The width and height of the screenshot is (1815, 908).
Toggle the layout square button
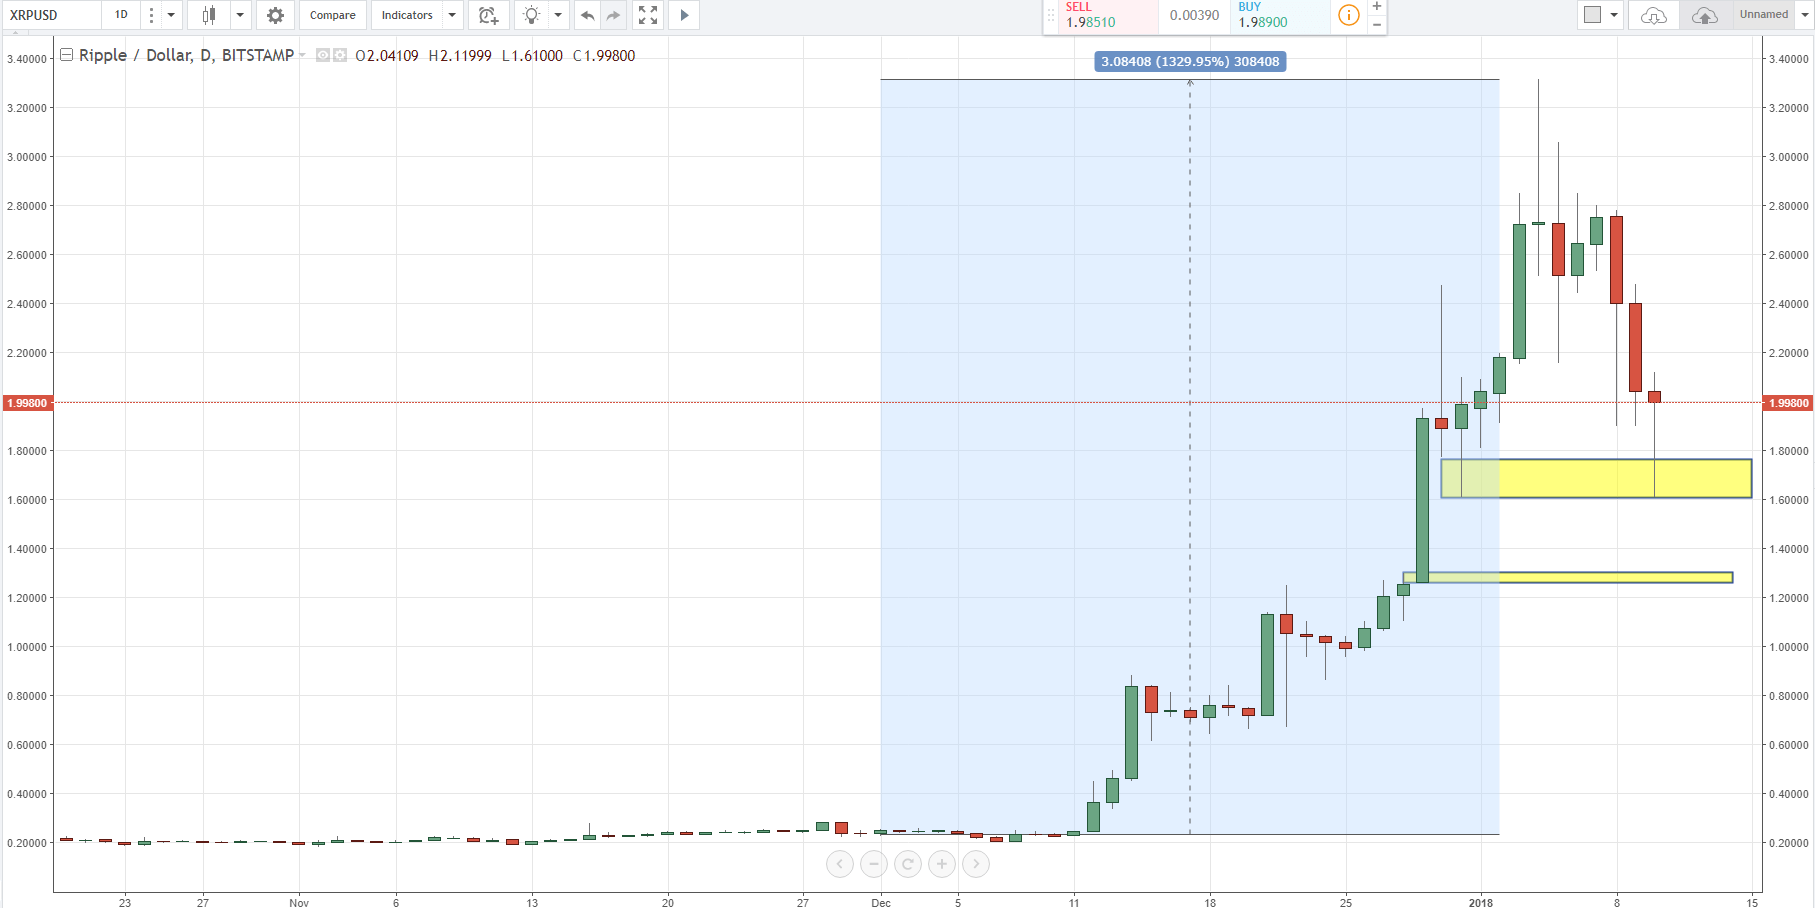[1593, 15]
